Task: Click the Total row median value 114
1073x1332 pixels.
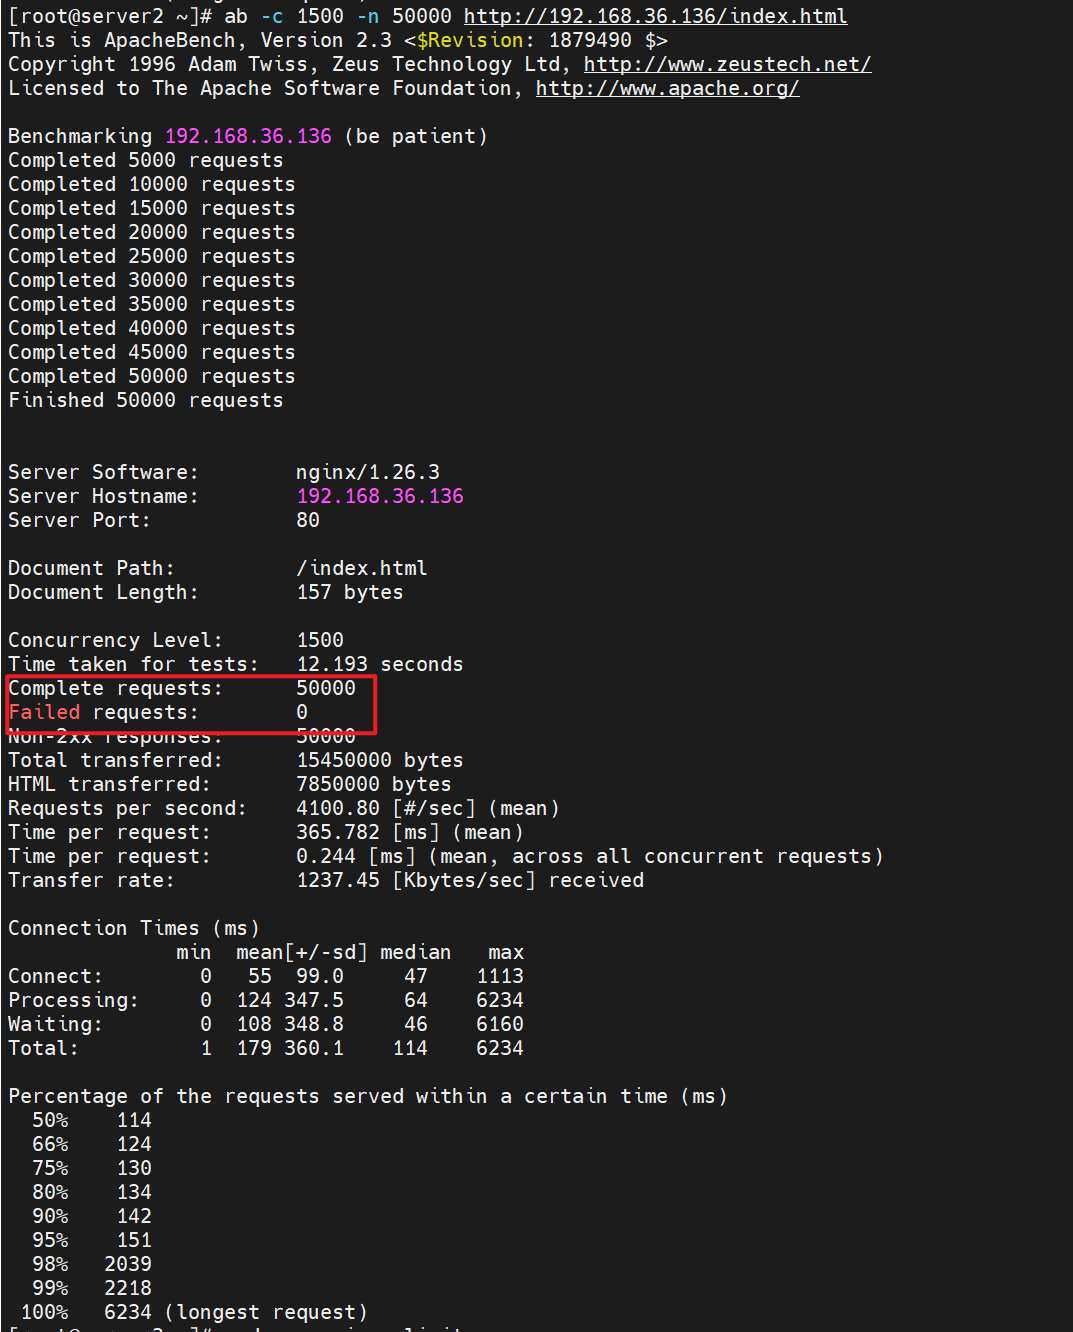Action: point(410,1048)
